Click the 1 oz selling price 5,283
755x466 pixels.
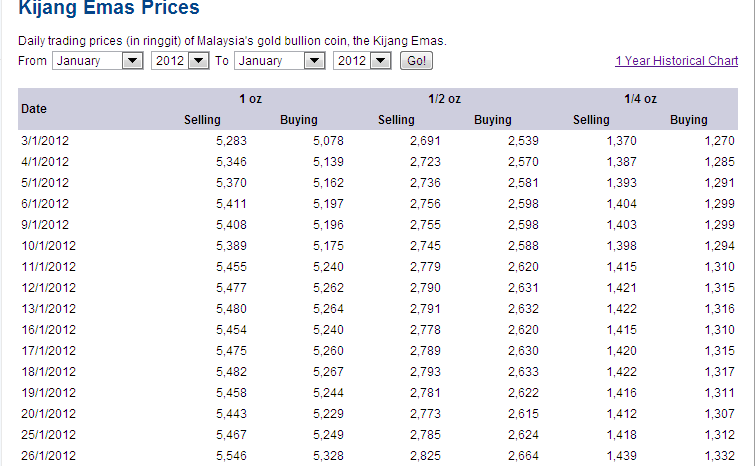pyautogui.click(x=232, y=141)
